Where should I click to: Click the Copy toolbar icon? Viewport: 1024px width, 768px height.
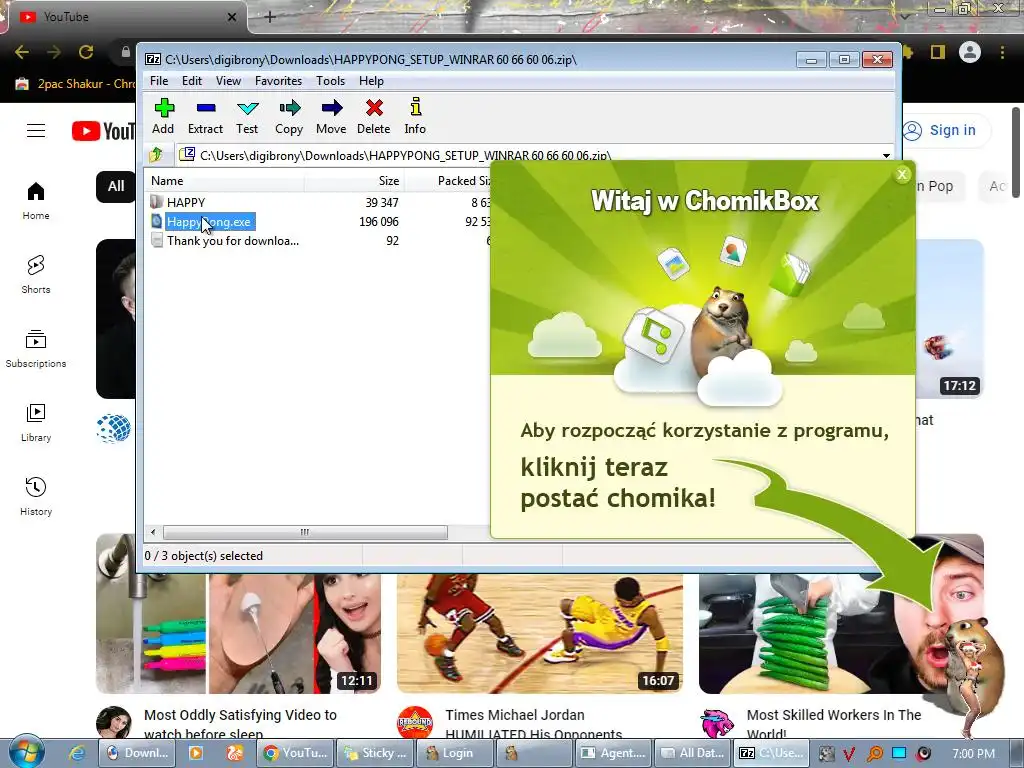click(289, 116)
